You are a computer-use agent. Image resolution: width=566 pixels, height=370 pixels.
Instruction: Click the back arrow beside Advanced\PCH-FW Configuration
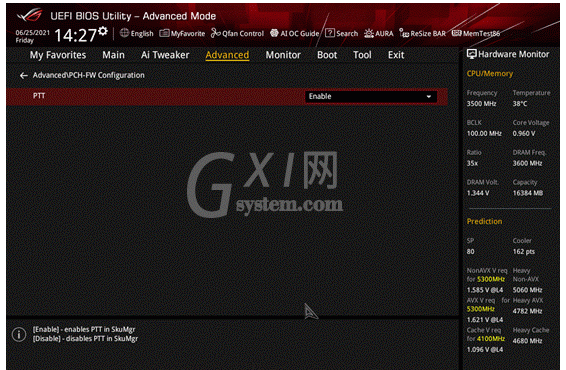(24, 75)
